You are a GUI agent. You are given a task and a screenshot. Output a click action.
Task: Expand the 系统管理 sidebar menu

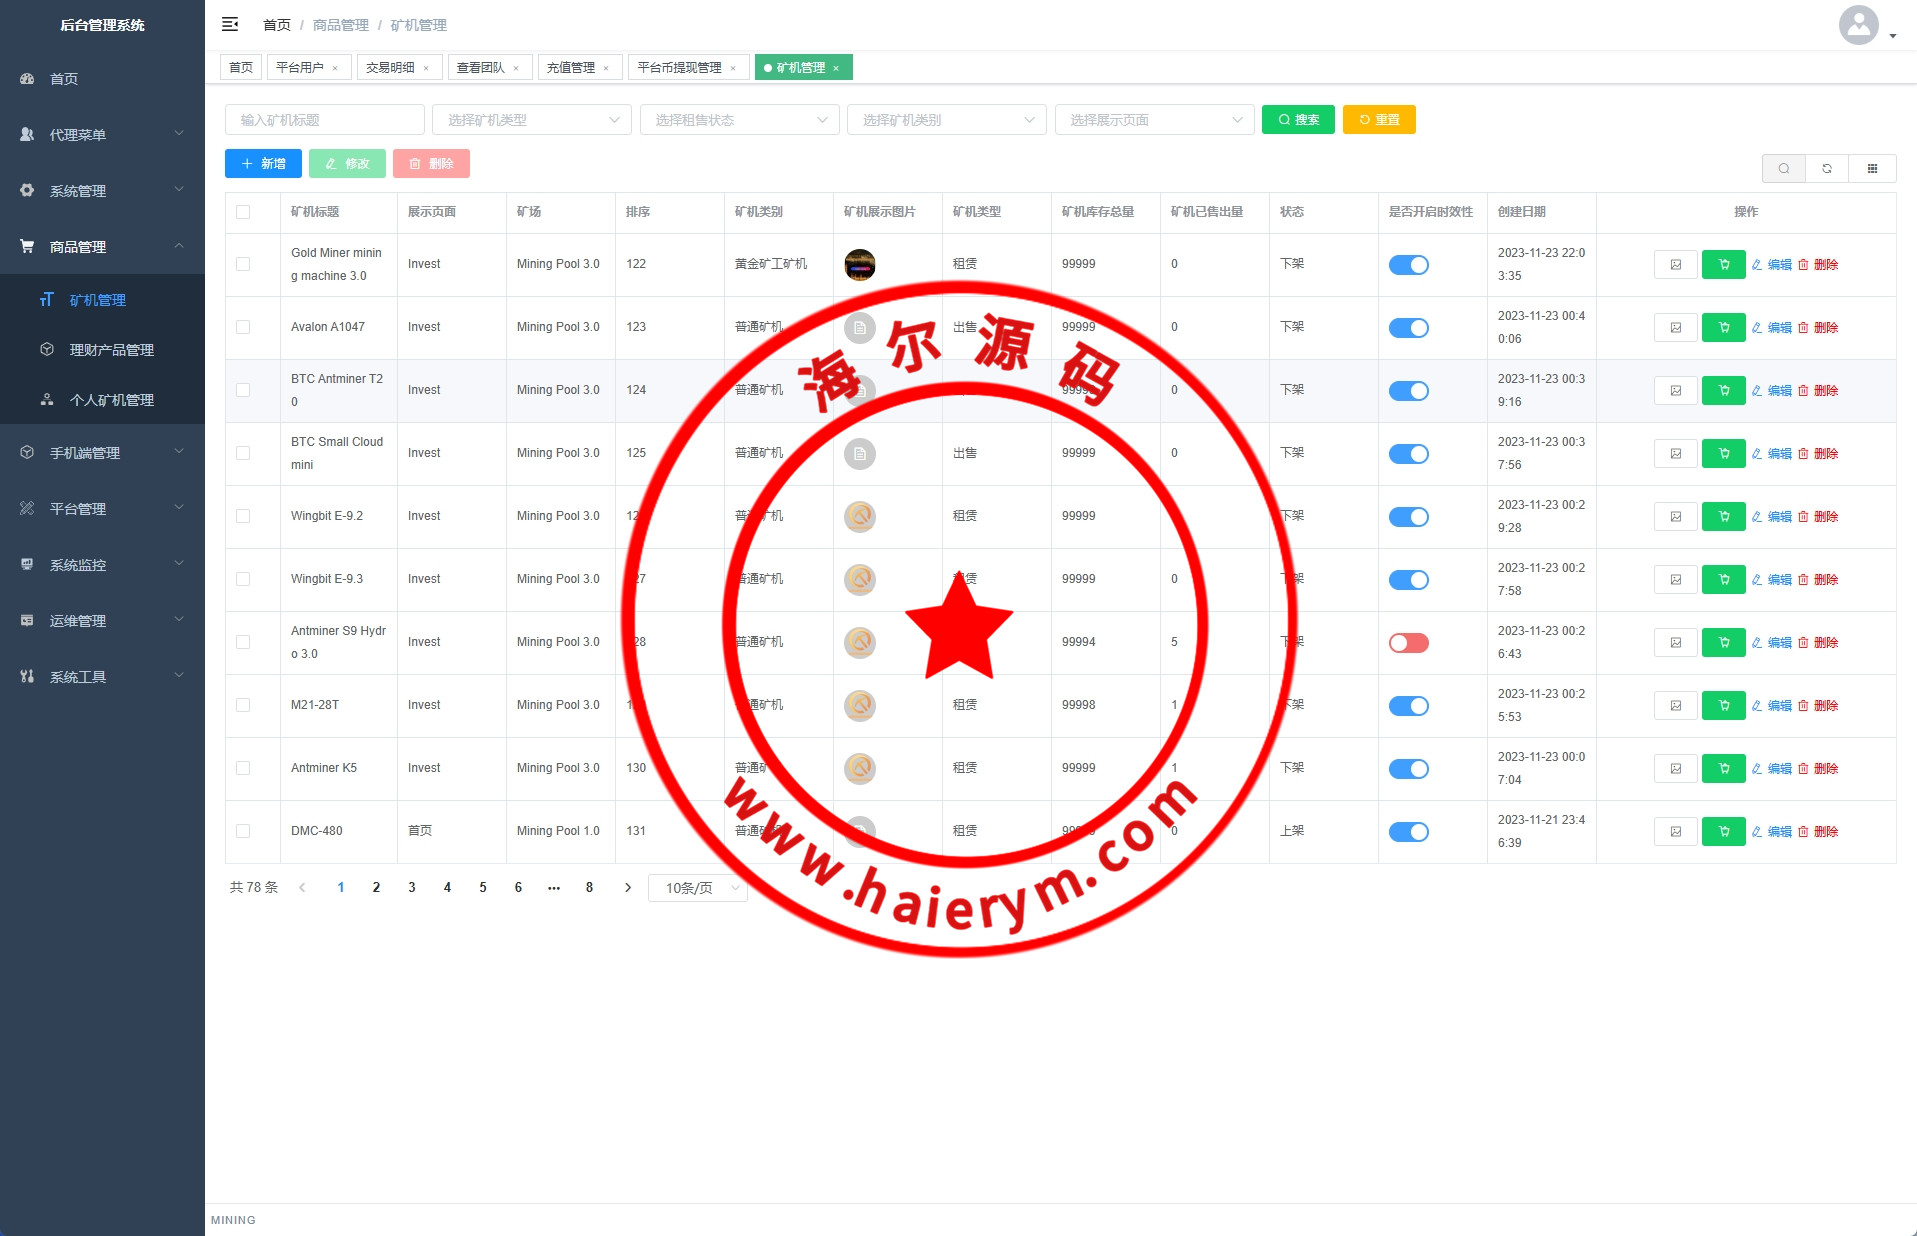(102, 190)
